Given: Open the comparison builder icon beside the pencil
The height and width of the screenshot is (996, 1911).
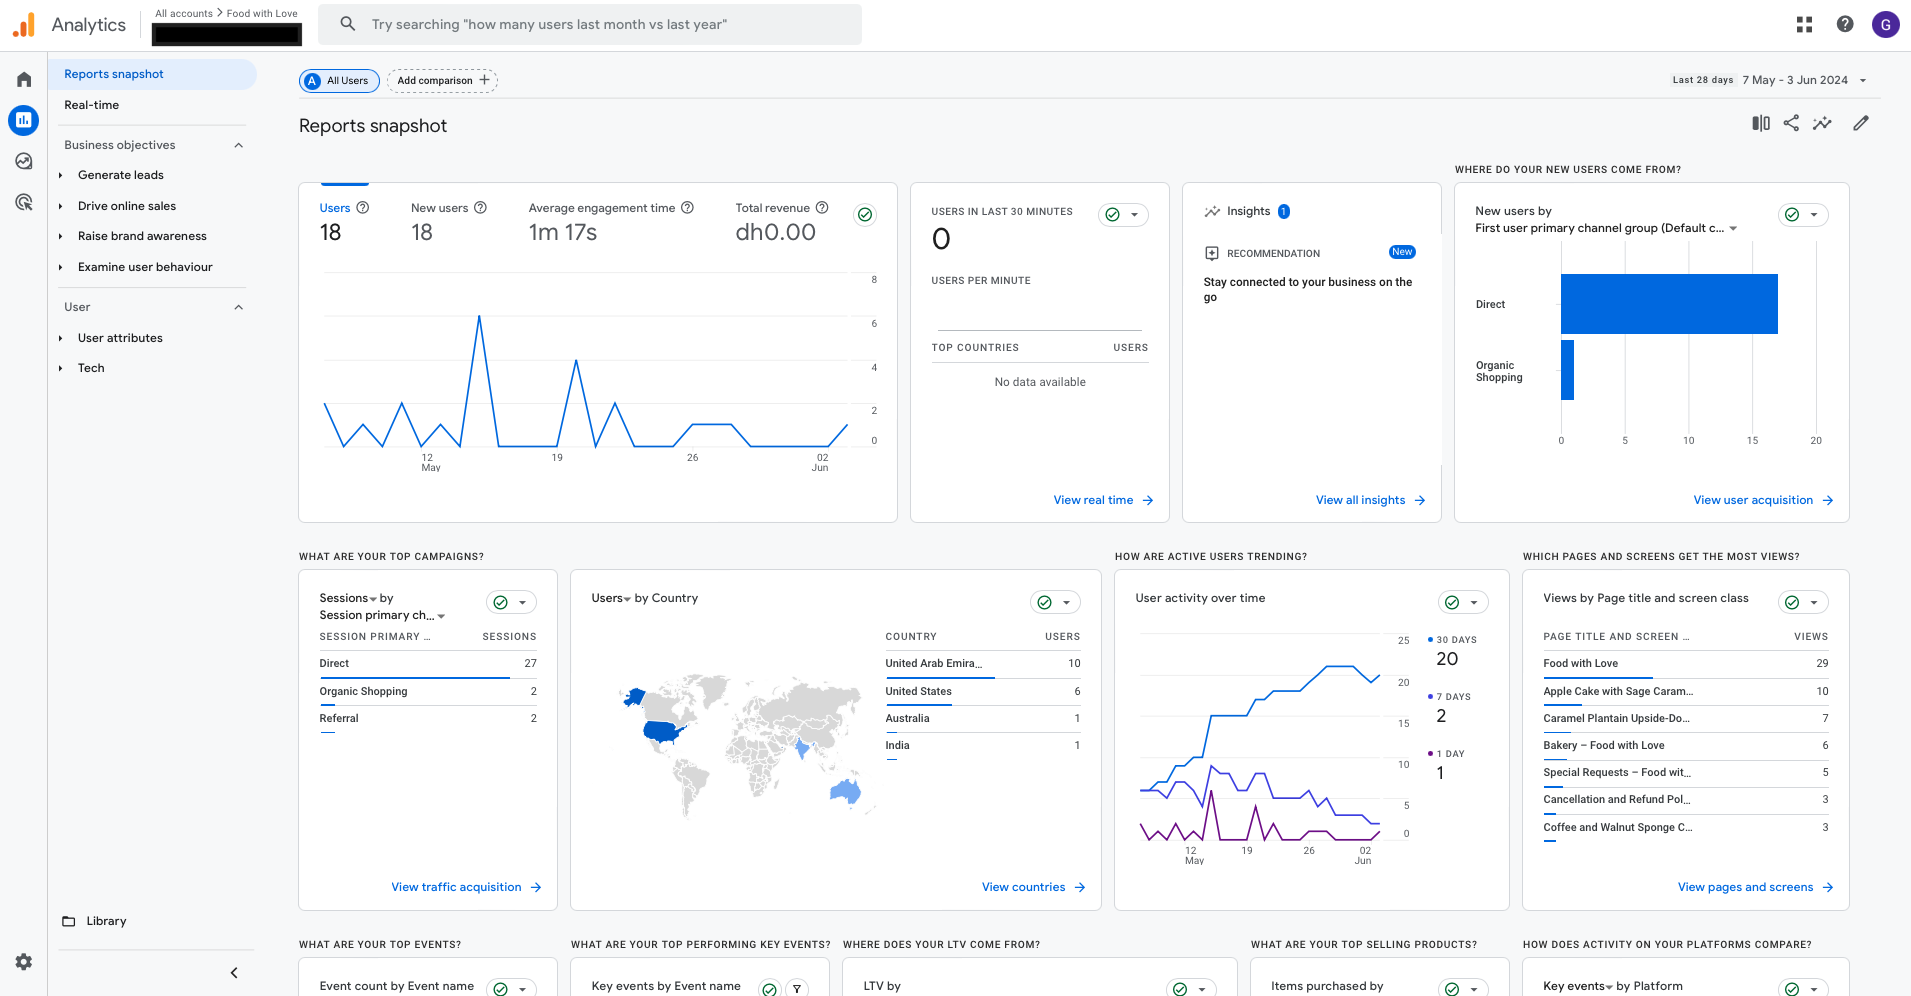Looking at the screenshot, I should [x=1760, y=122].
